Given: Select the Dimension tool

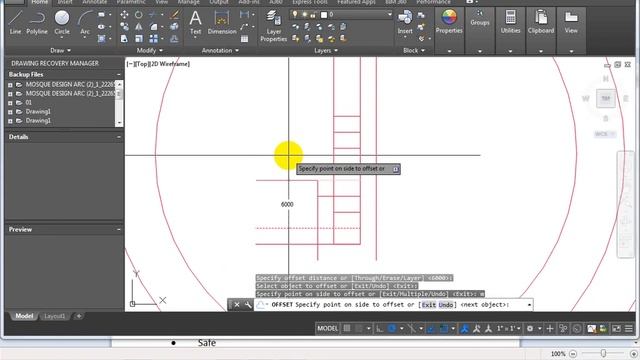Looking at the screenshot, I should (222, 22).
